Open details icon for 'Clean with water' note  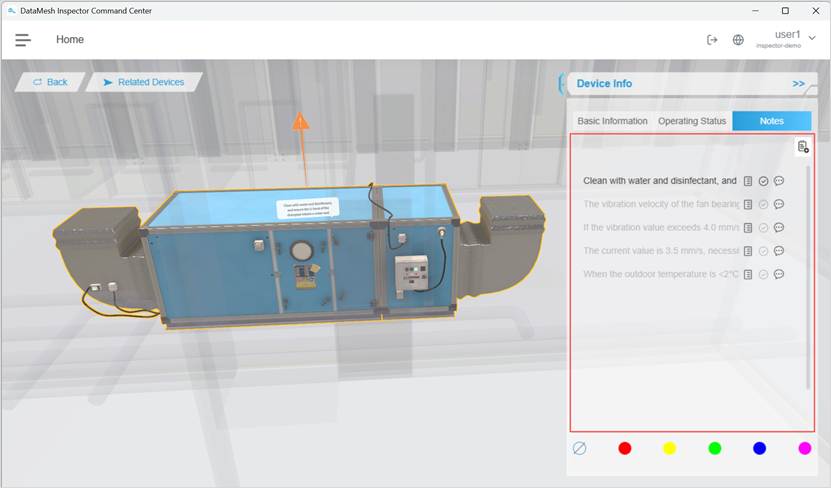tap(748, 181)
